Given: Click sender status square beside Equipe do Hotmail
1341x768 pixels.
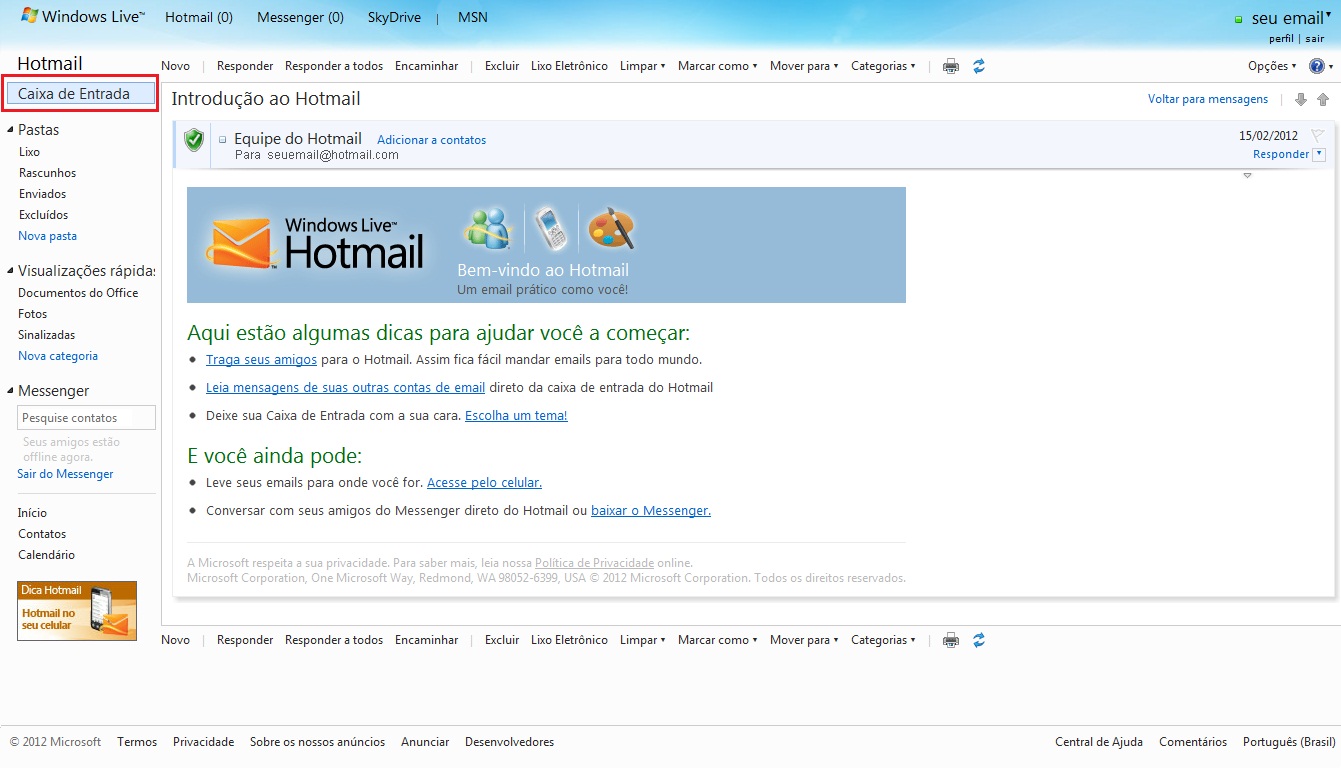Looking at the screenshot, I should point(223,140).
